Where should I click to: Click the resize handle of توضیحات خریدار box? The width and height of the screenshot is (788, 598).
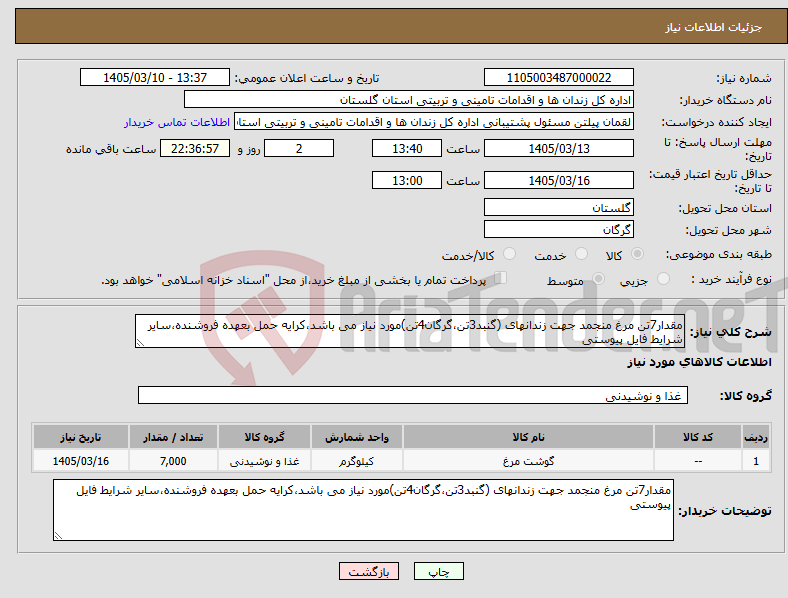point(58,536)
